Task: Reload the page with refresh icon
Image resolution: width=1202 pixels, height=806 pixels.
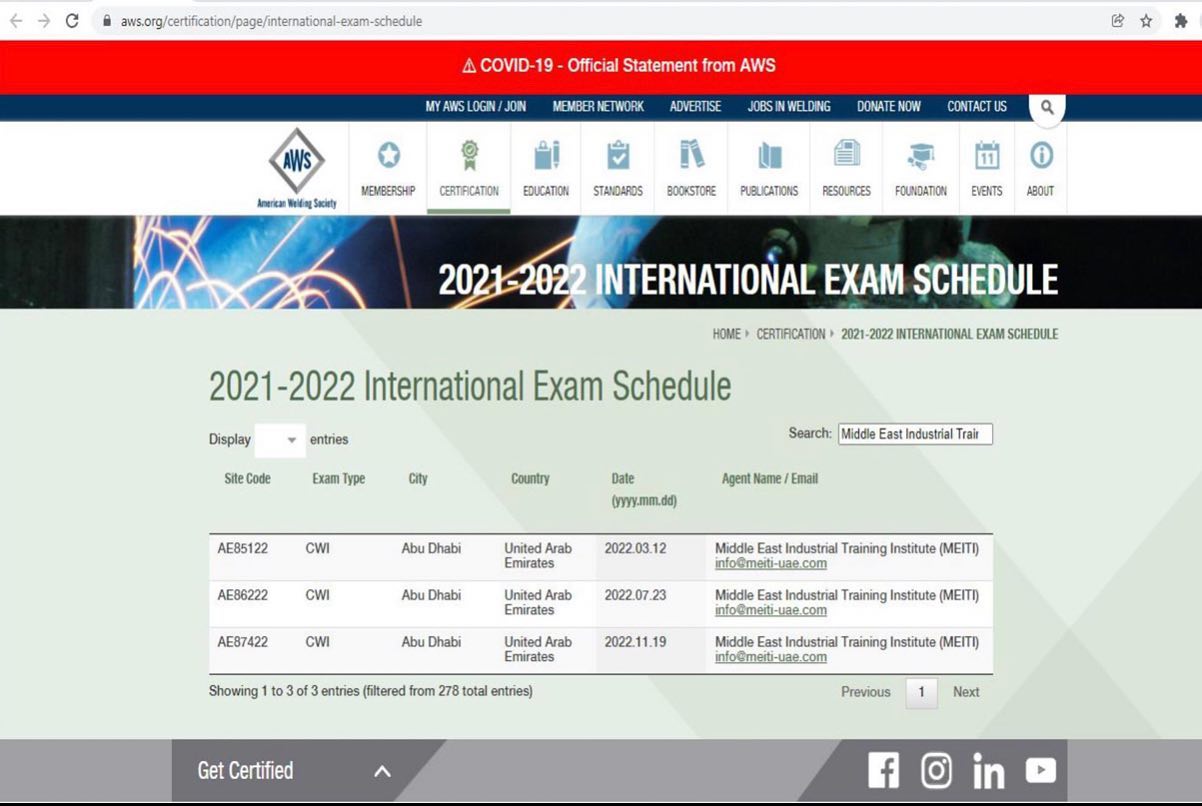Action: (72, 20)
